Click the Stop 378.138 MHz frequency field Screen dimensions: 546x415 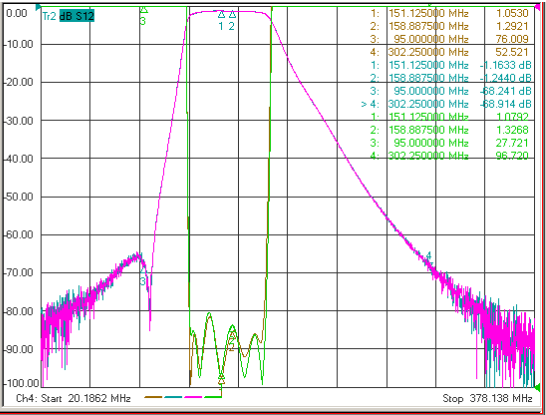(x=487, y=398)
